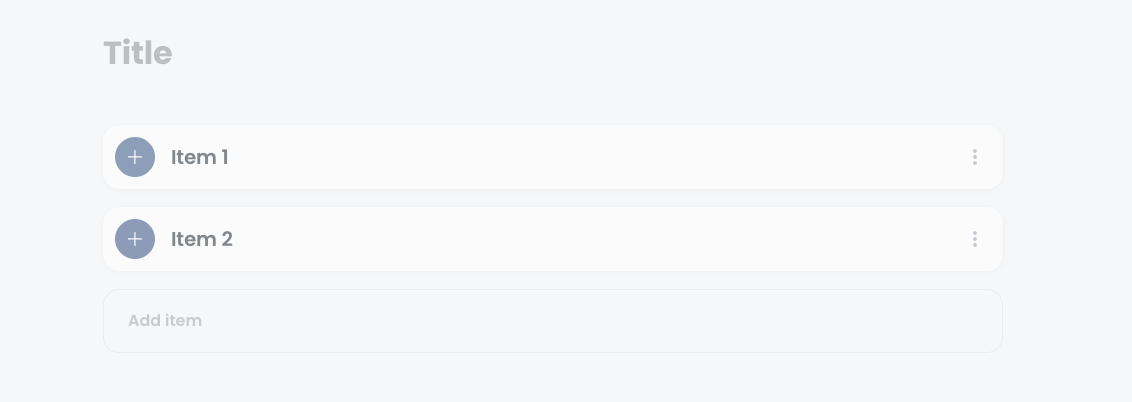Click the plus circle icon beside Item 1
Image resolution: width=1132 pixels, height=402 pixels.
coord(135,157)
